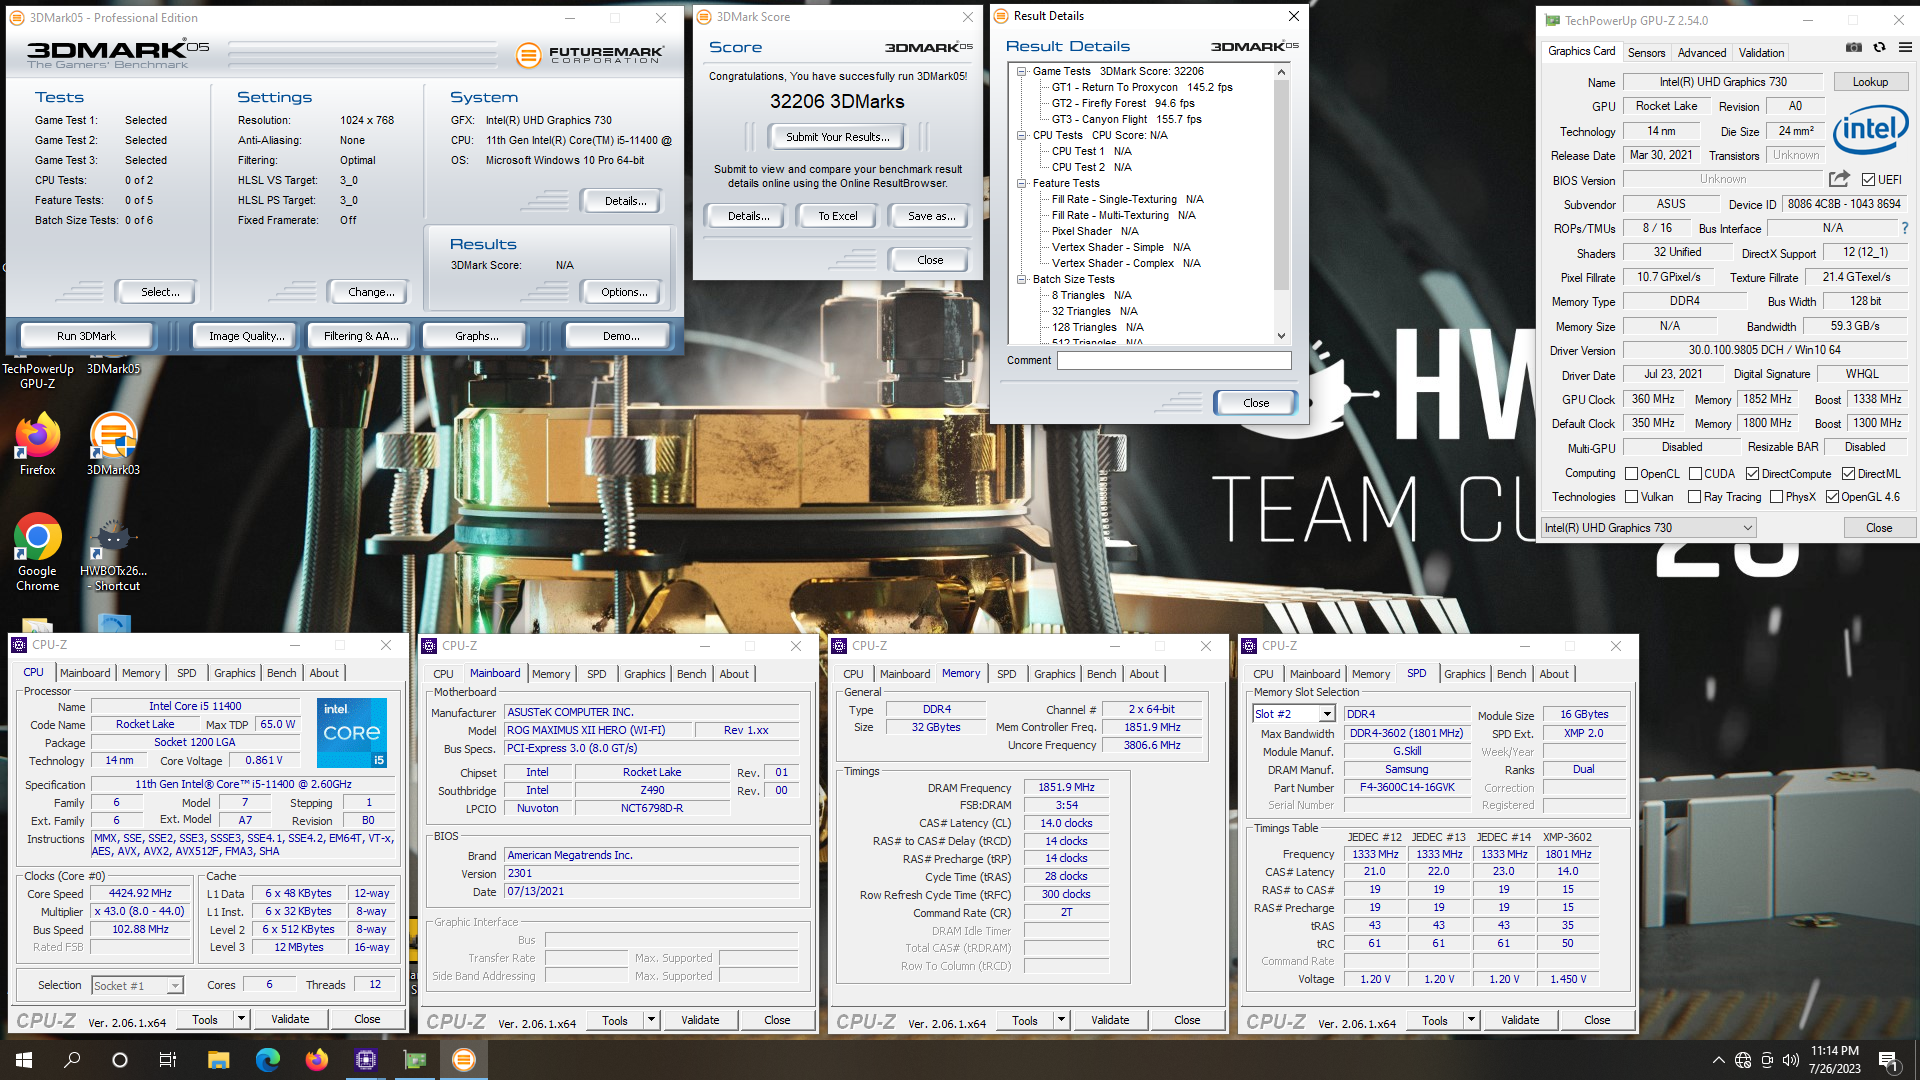
Task: Click the Cortana circle on taskbar
Action: click(120, 1060)
